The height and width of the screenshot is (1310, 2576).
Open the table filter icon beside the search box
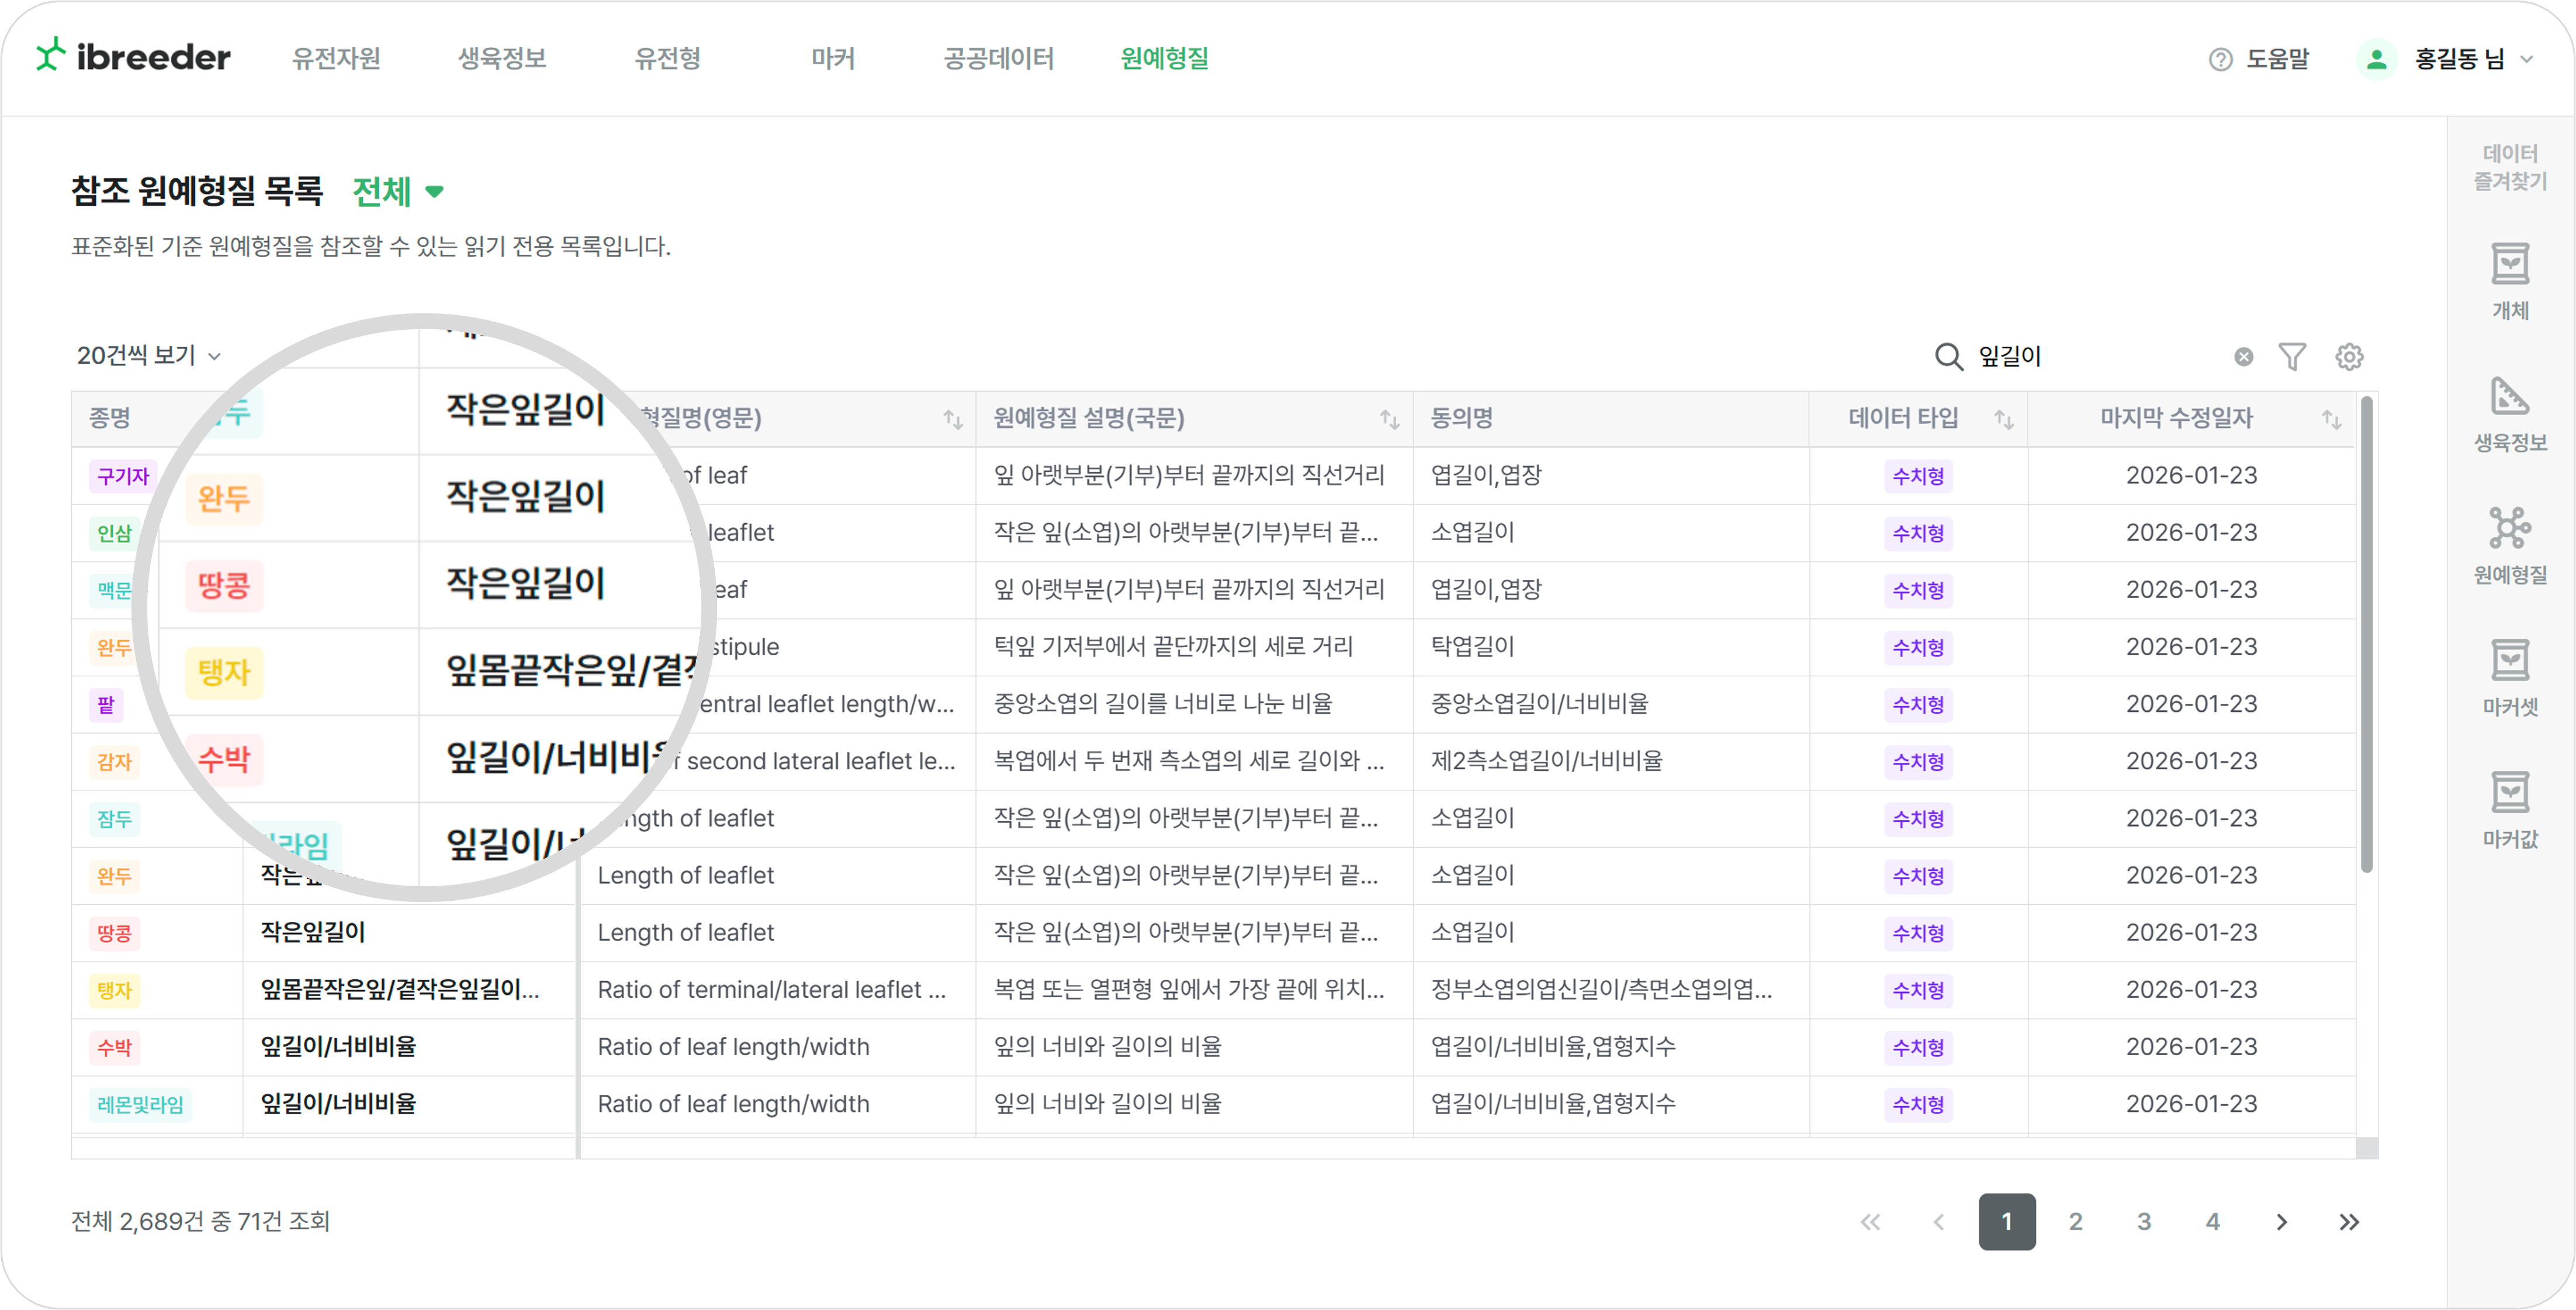click(2294, 356)
